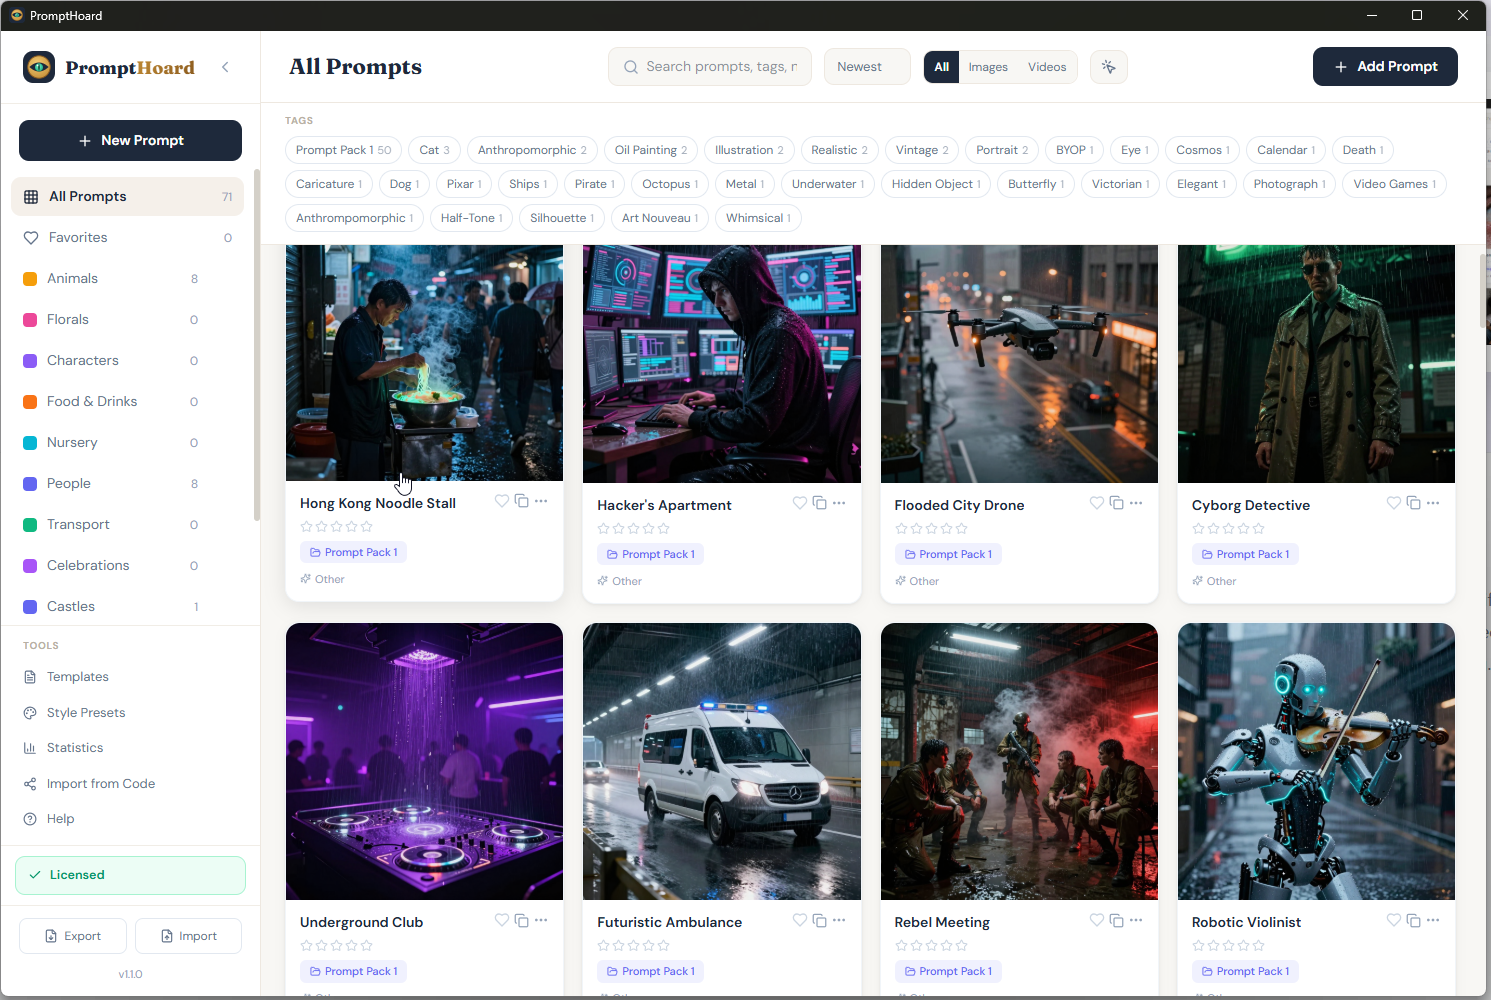Click the sparkle magic icon button

pos(1109,67)
